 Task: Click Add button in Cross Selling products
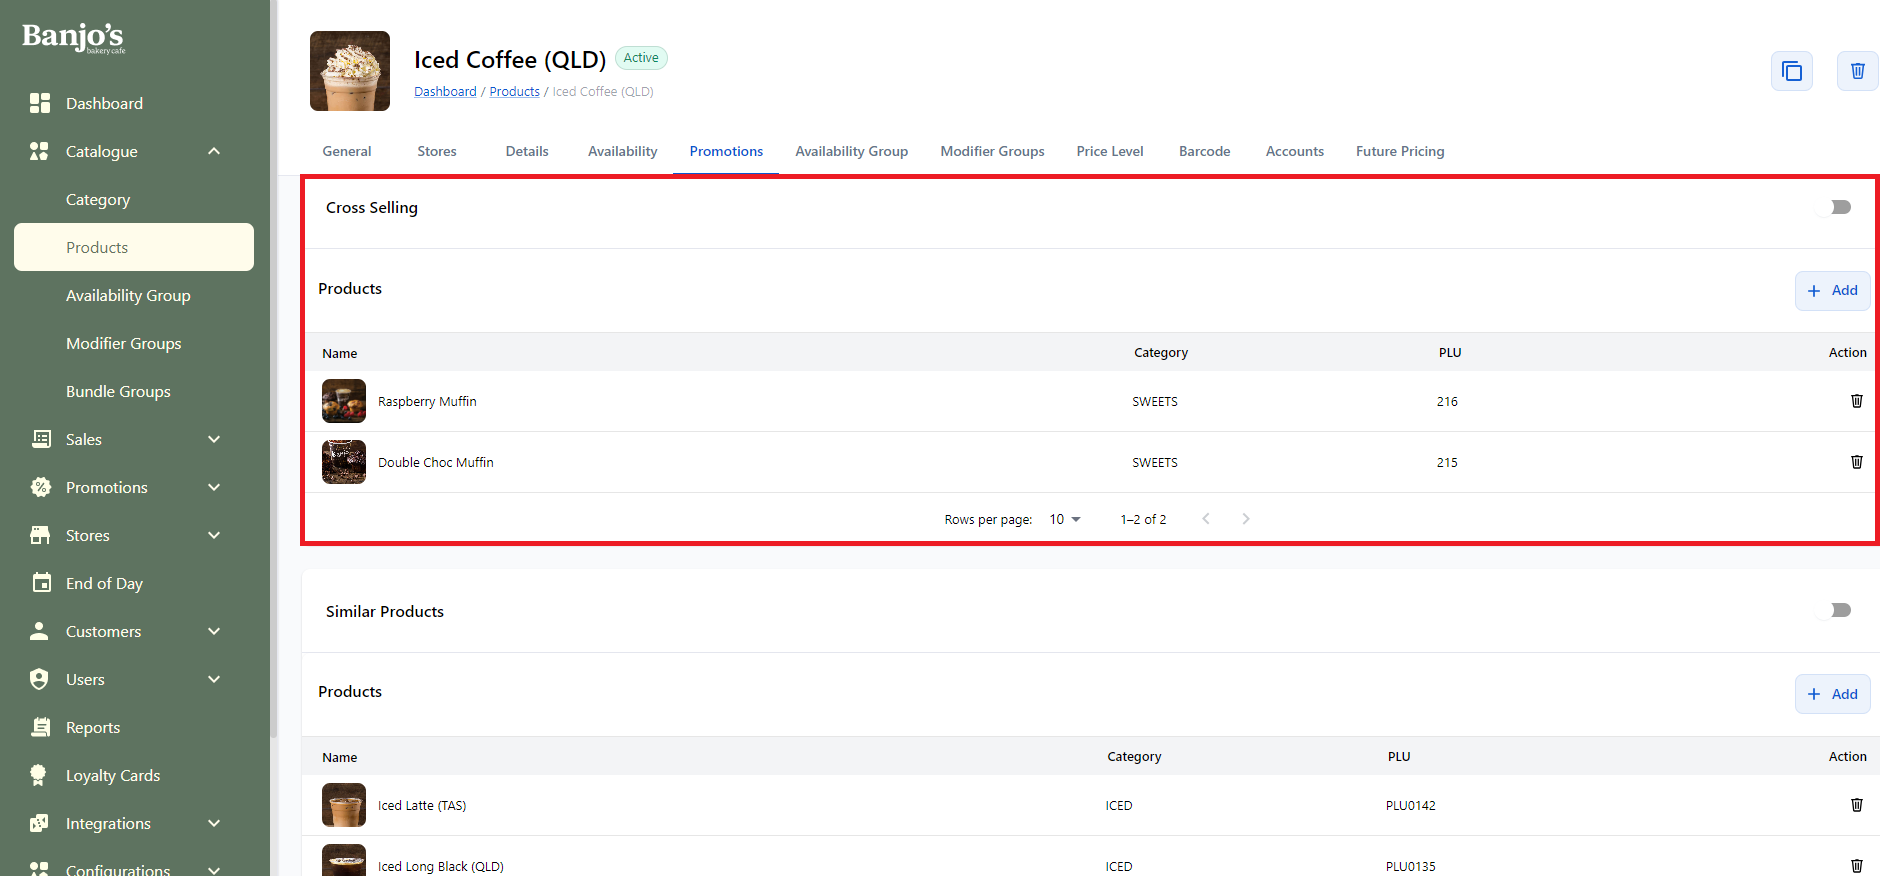point(1832,290)
